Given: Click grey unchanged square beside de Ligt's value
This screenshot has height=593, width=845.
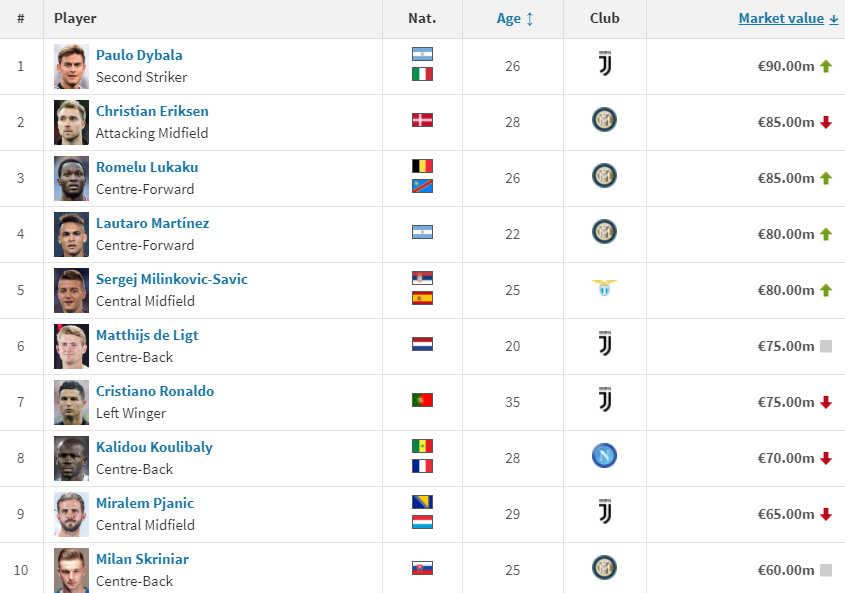Looking at the screenshot, I should 826,346.
